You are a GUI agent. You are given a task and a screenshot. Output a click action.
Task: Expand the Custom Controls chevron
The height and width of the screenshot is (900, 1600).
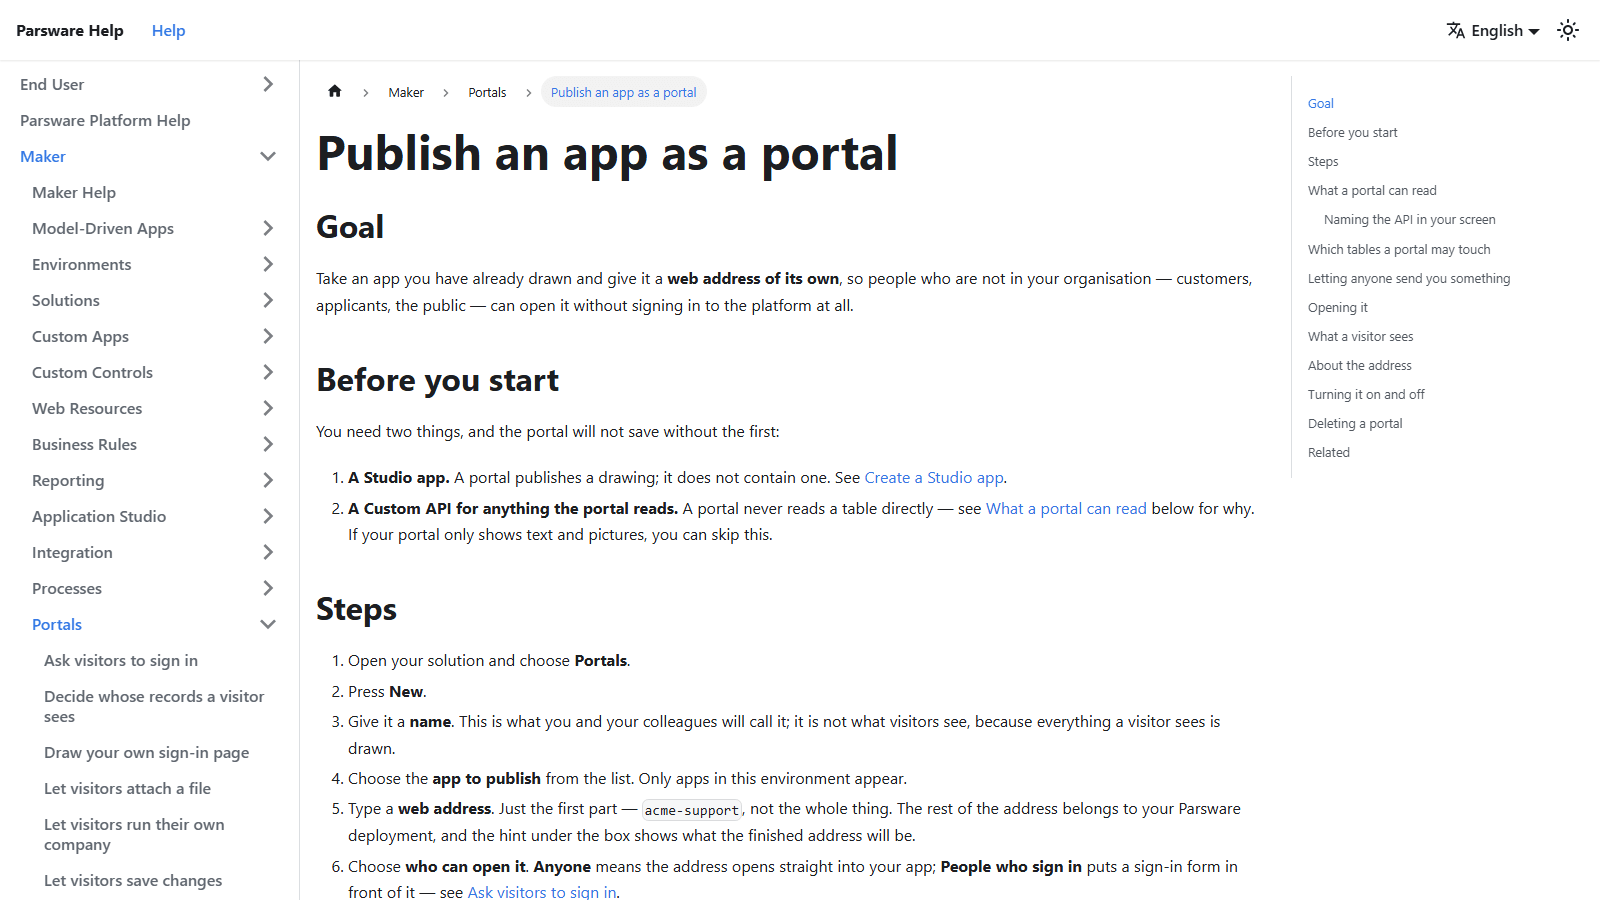[x=268, y=372]
